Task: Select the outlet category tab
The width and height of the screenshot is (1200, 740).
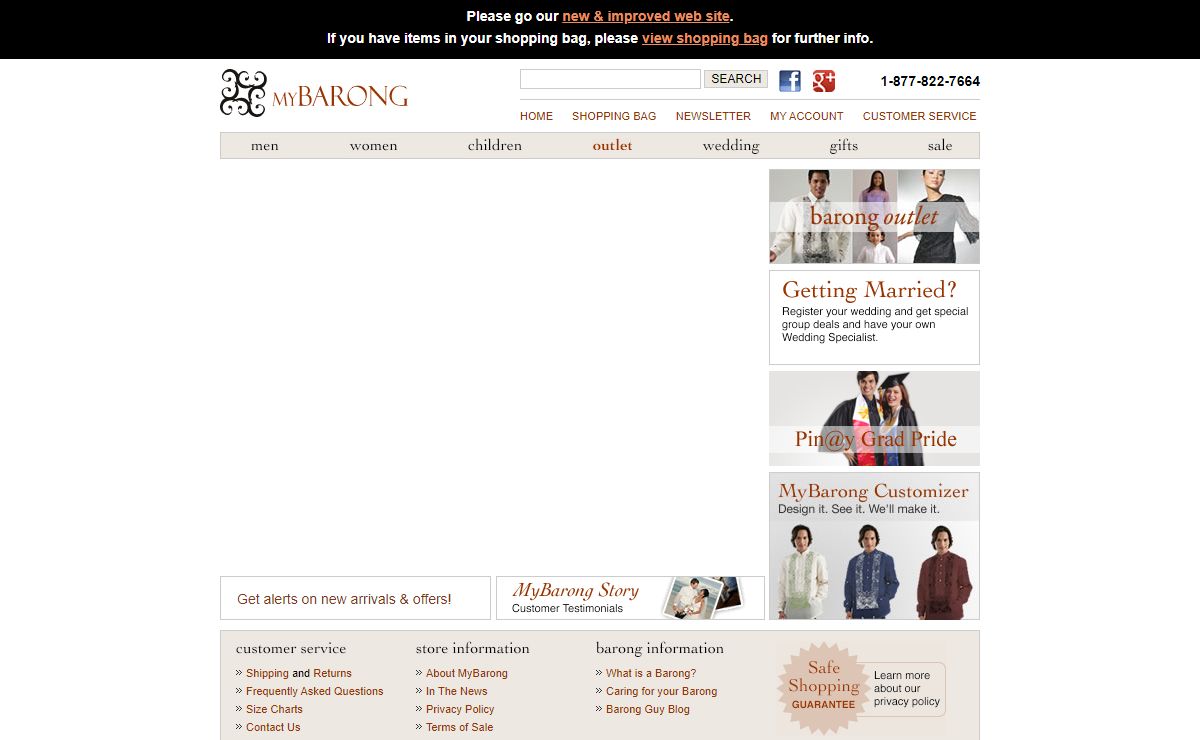Action: tap(613, 146)
